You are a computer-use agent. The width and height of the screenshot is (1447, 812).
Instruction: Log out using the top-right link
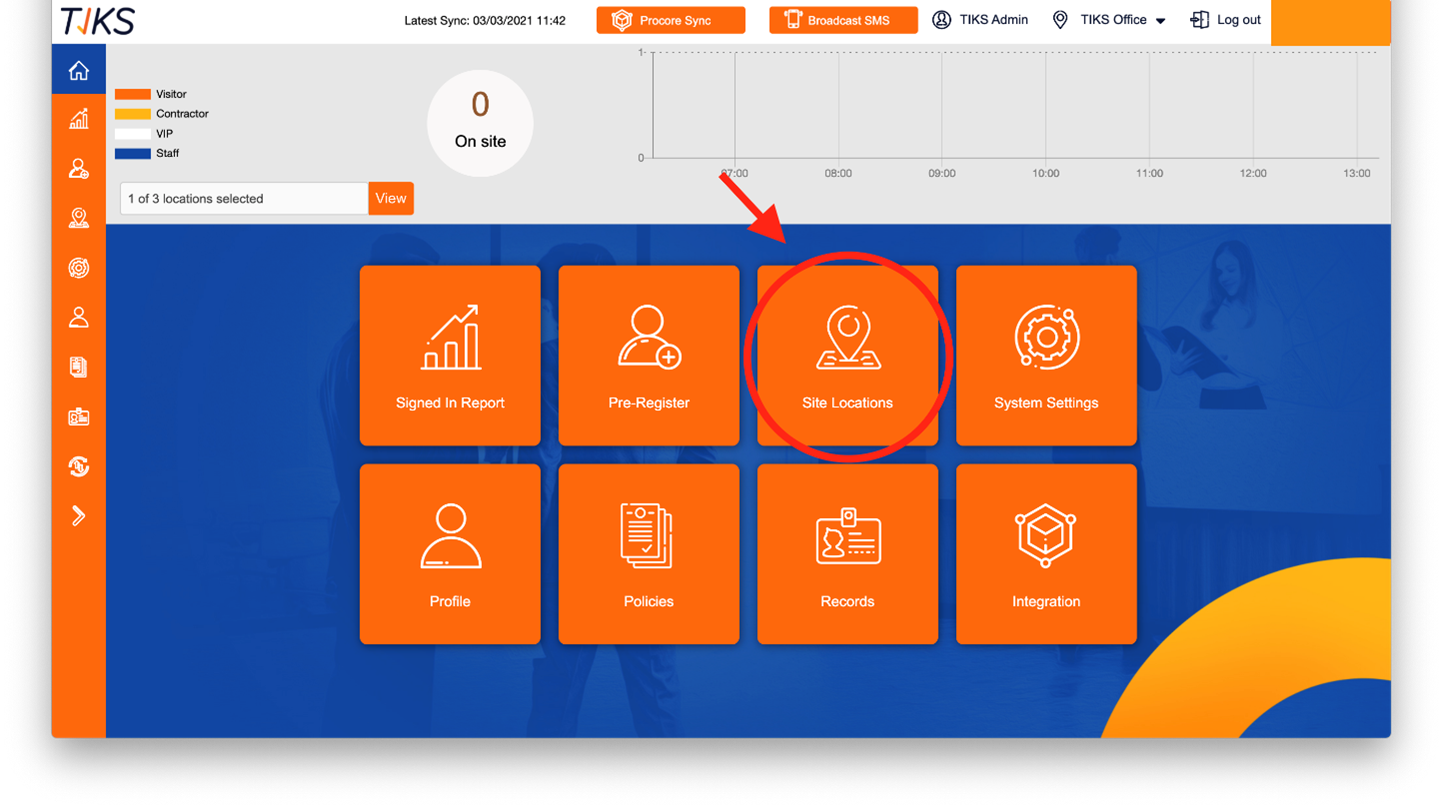(x=1225, y=19)
